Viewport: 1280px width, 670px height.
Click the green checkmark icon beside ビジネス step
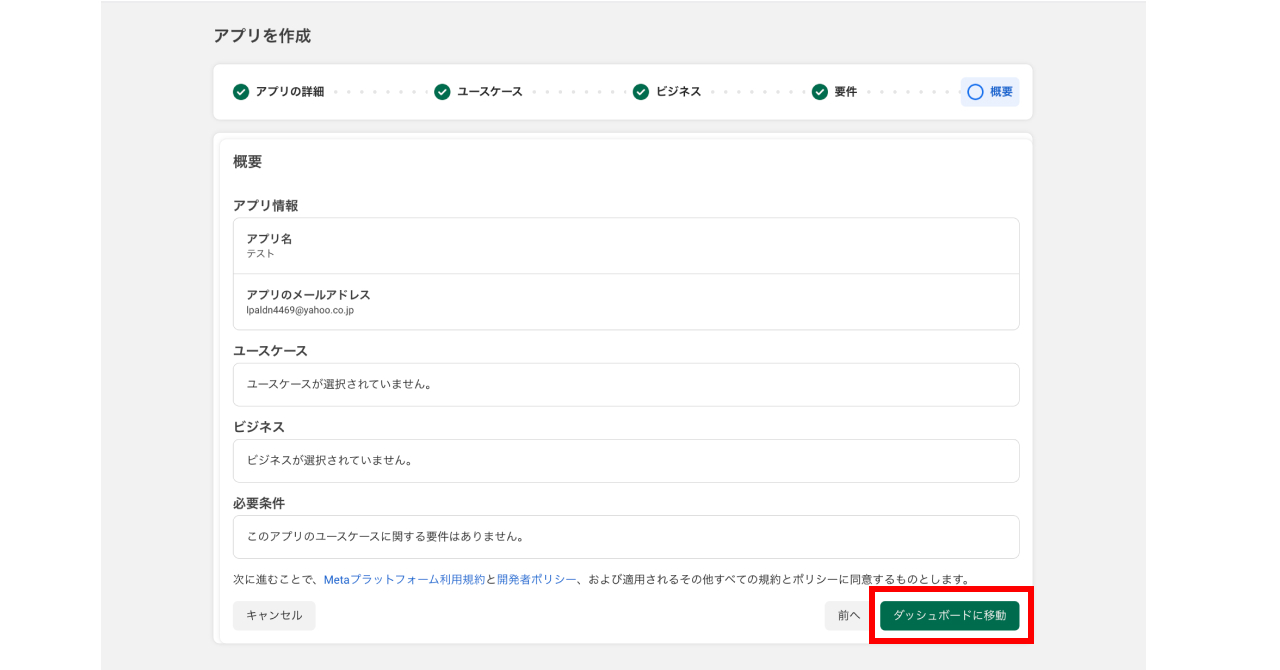tap(641, 92)
